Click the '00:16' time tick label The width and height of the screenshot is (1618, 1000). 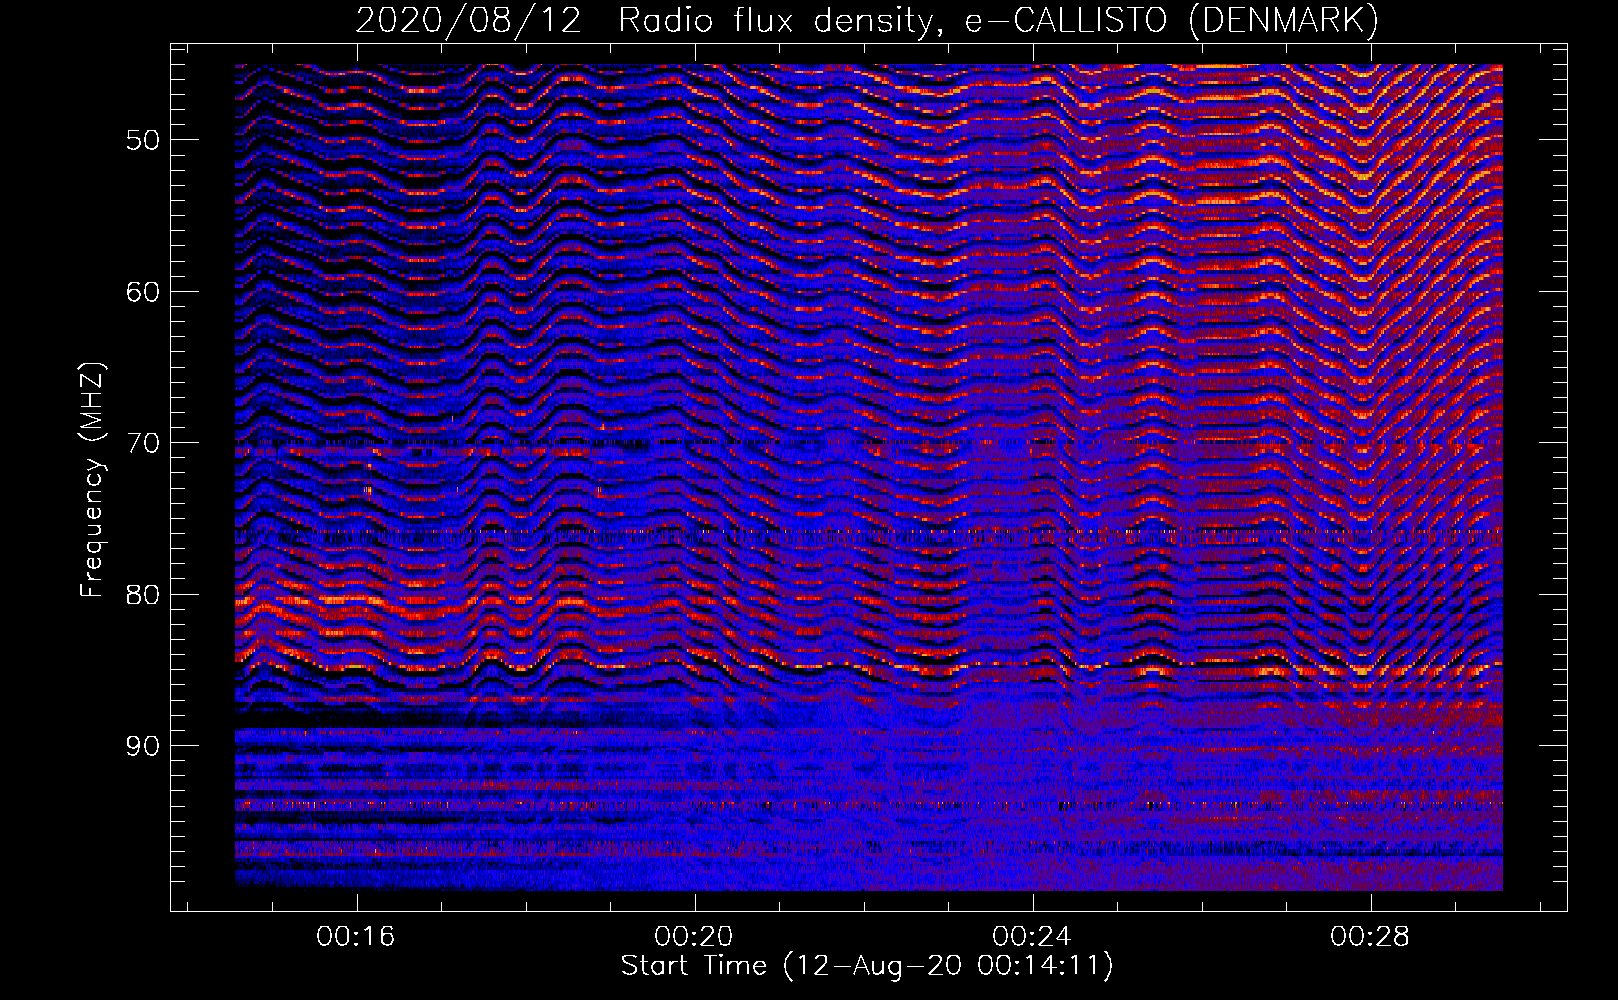click(x=356, y=936)
